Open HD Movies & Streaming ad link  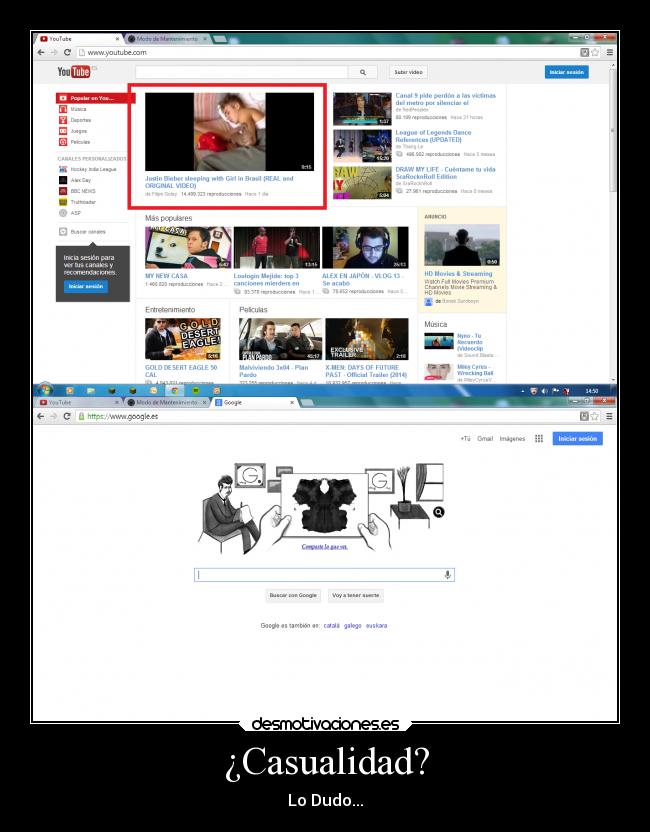pos(458,274)
